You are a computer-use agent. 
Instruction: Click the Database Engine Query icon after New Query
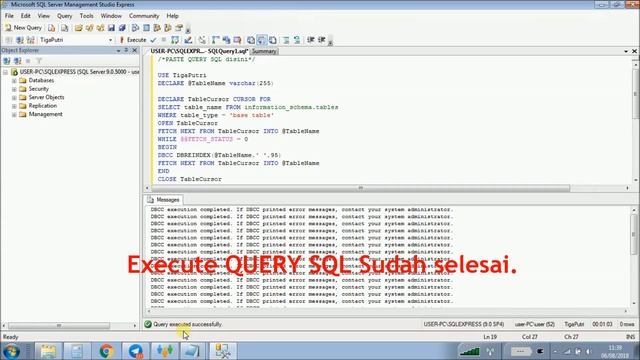(51, 28)
